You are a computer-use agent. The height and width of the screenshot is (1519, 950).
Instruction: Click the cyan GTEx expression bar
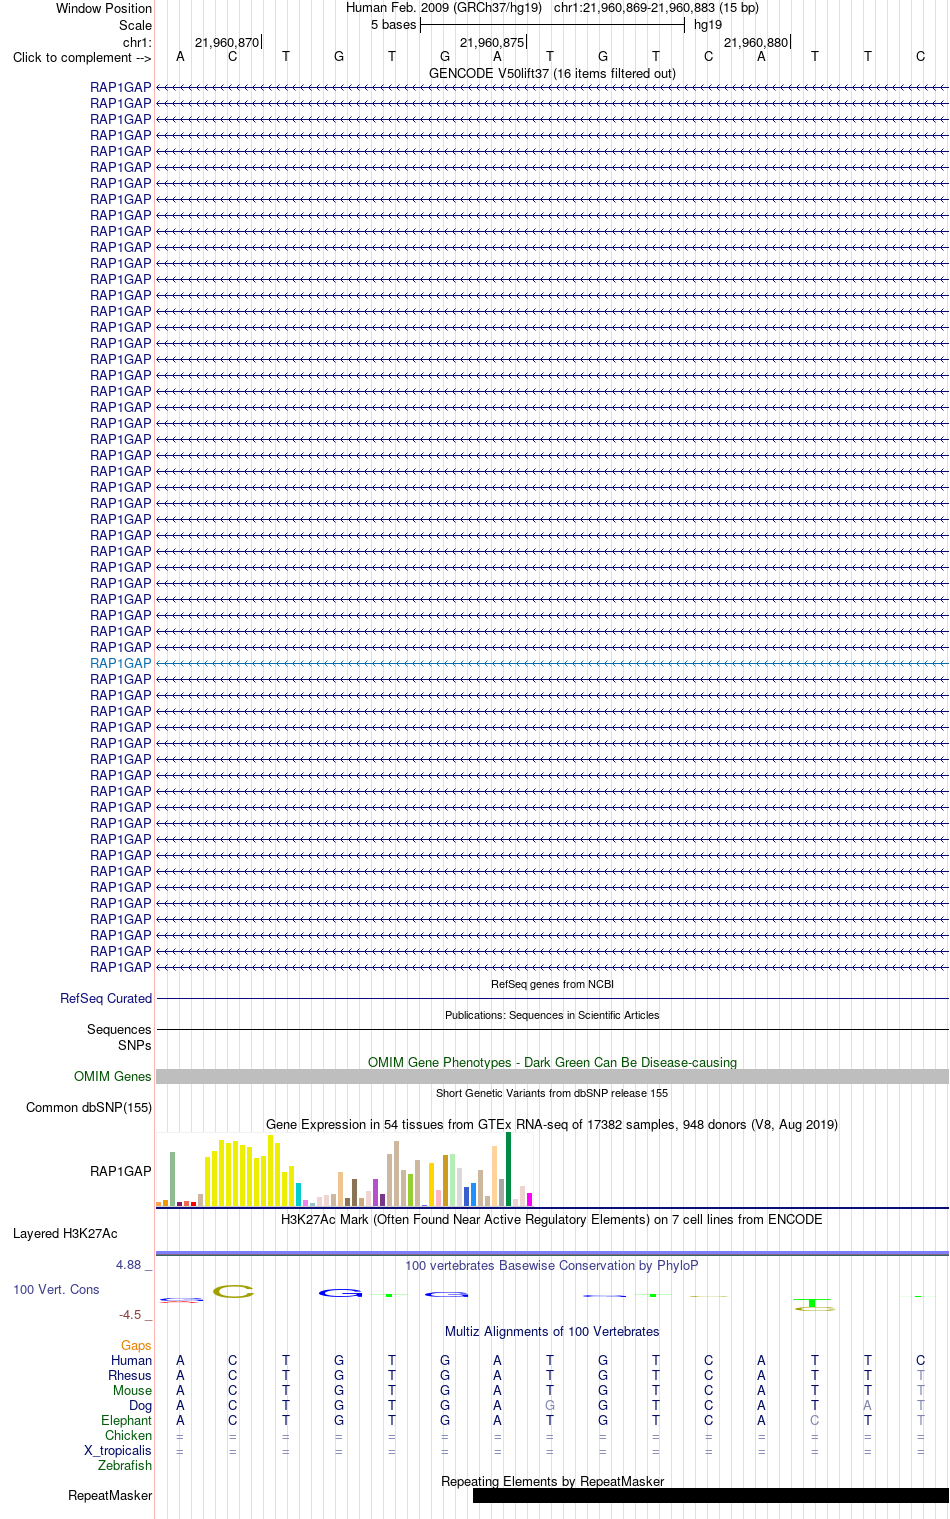(298, 1194)
